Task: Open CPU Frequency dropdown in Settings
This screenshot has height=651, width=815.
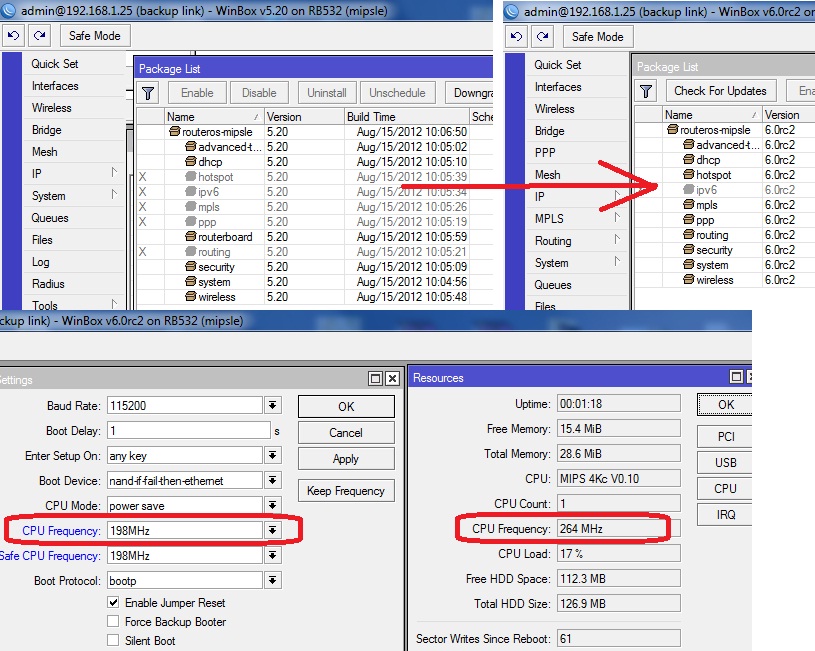Action: tap(272, 530)
